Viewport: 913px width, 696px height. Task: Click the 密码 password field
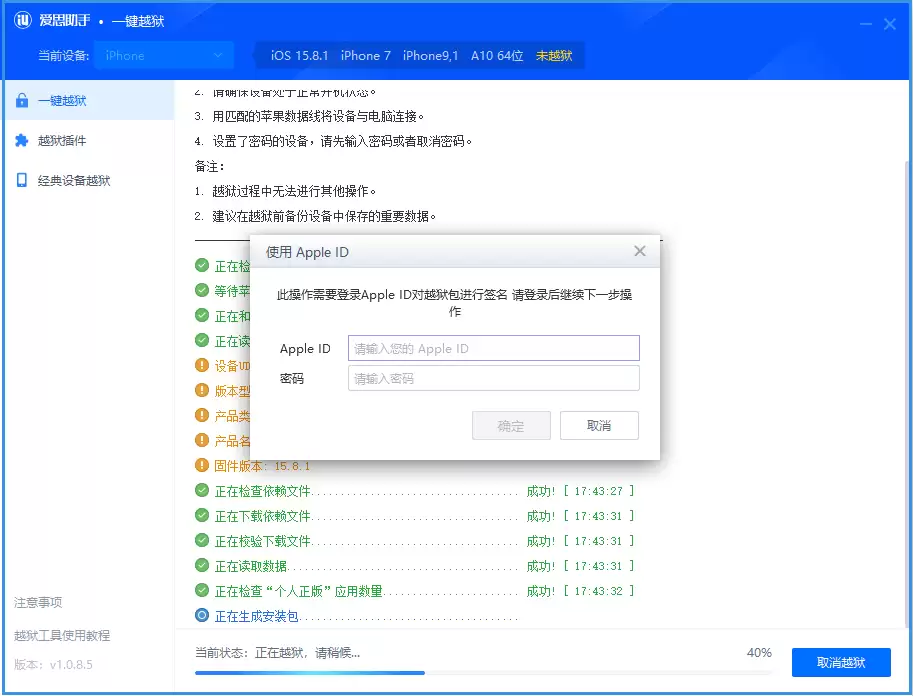(493, 378)
